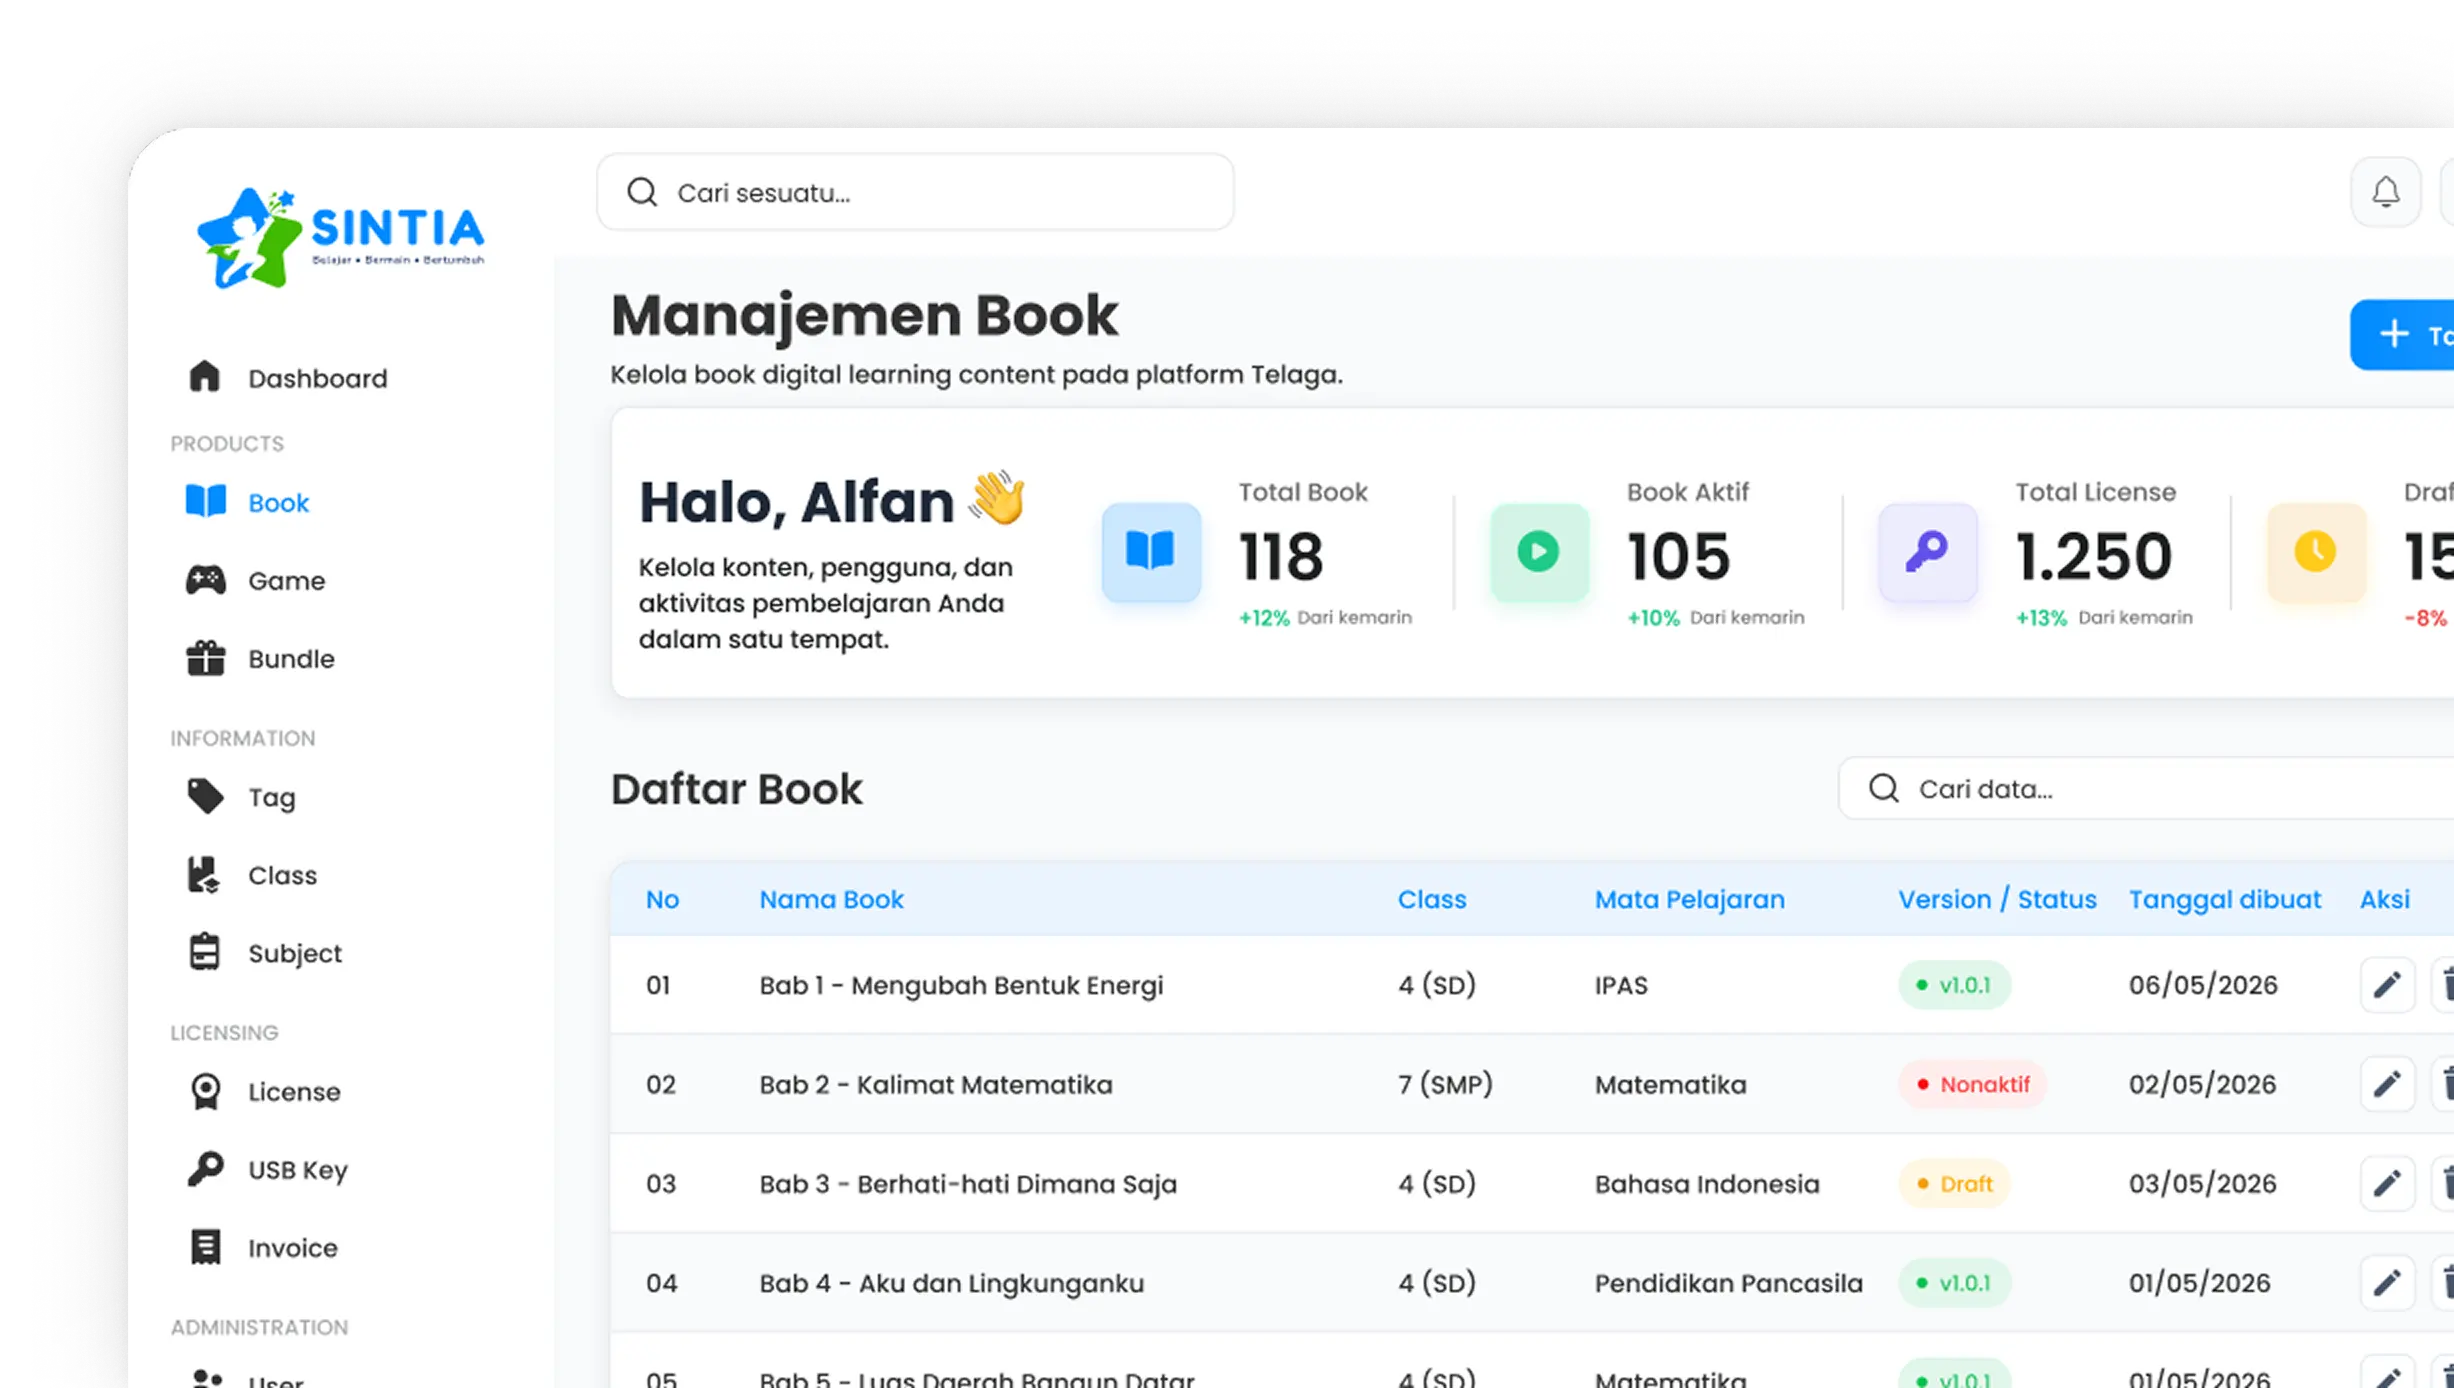
Task: Edit row Bab 2 - Kalimat Matematika
Action: pyautogui.click(x=2387, y=1084)
